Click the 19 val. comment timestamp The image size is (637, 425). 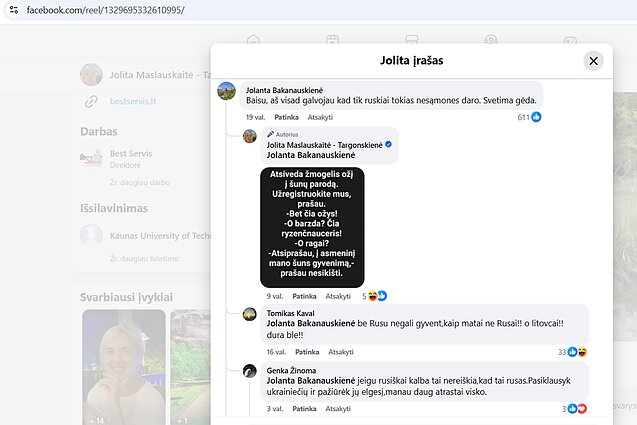click(255, 117)
